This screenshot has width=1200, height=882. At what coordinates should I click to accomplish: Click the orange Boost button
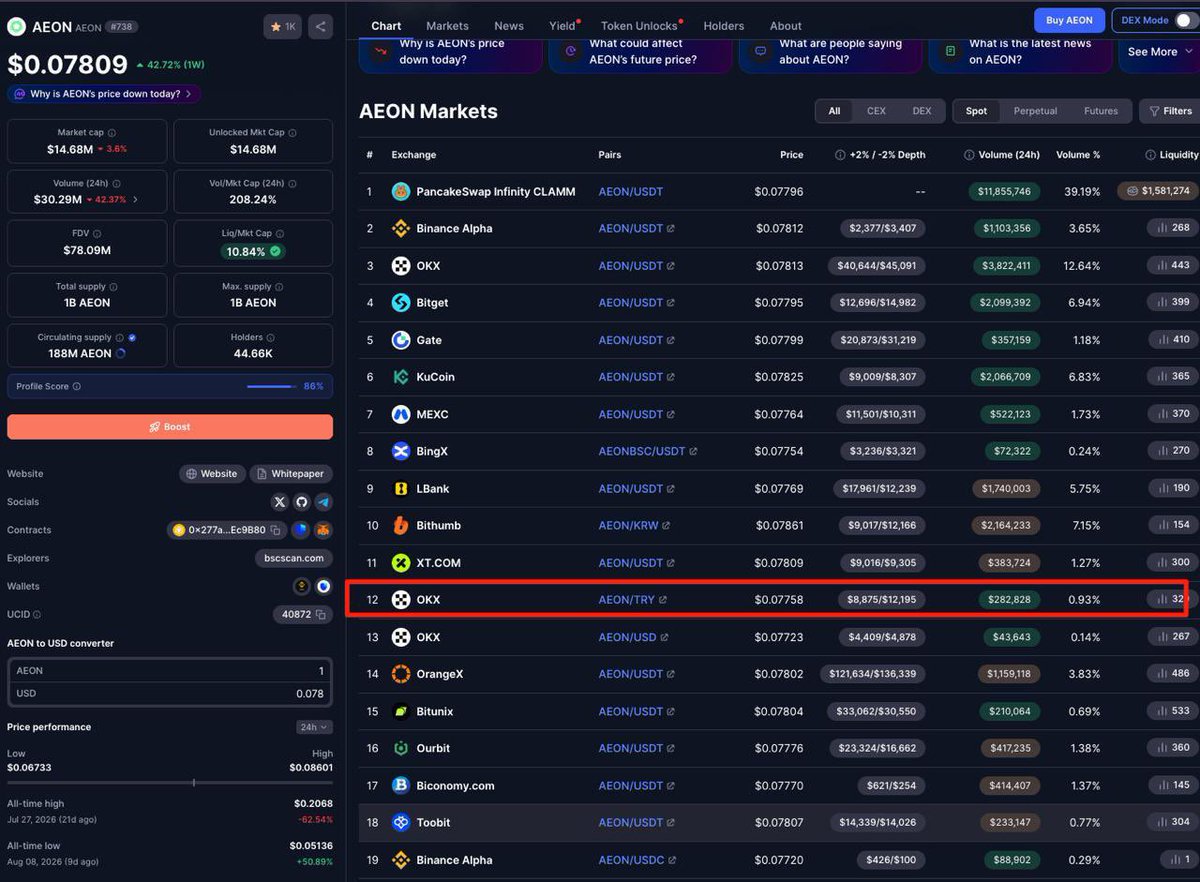[x=170, y=427]
